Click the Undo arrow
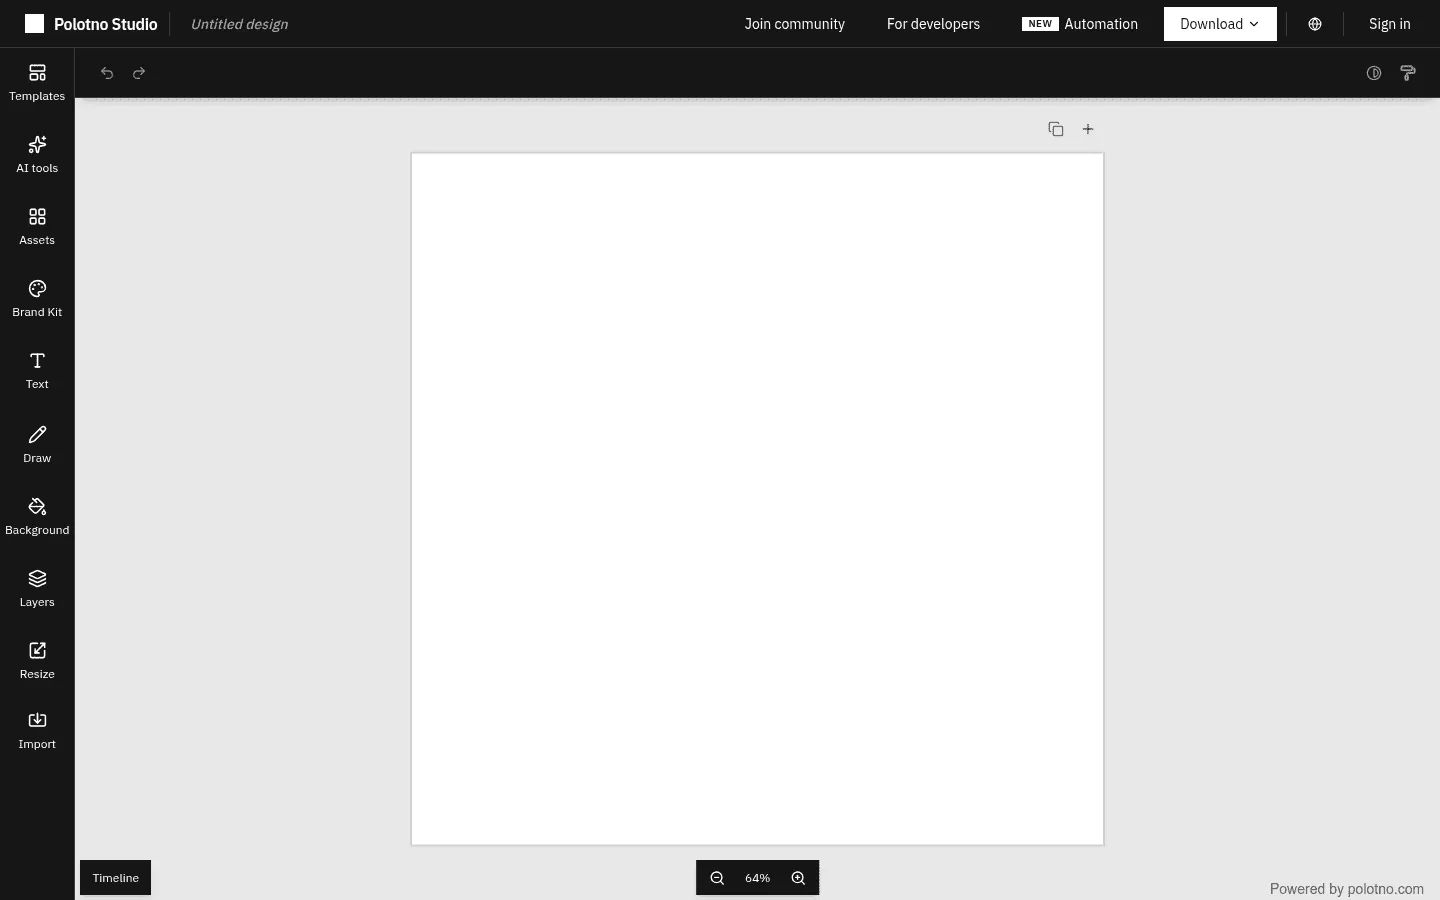Viewport: 1440px width, 900px height. tap(107, 73)
